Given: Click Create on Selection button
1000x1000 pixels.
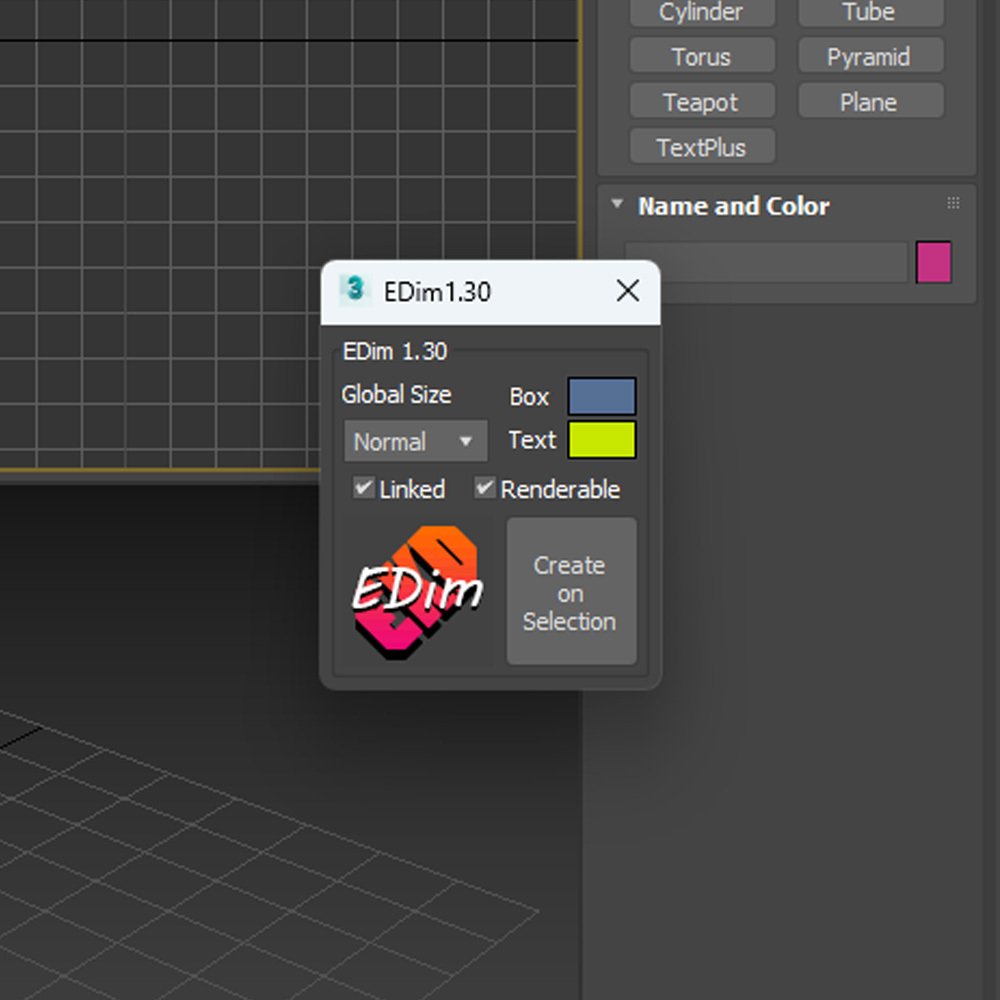Looking at the screenshot, I should point(571,591).
